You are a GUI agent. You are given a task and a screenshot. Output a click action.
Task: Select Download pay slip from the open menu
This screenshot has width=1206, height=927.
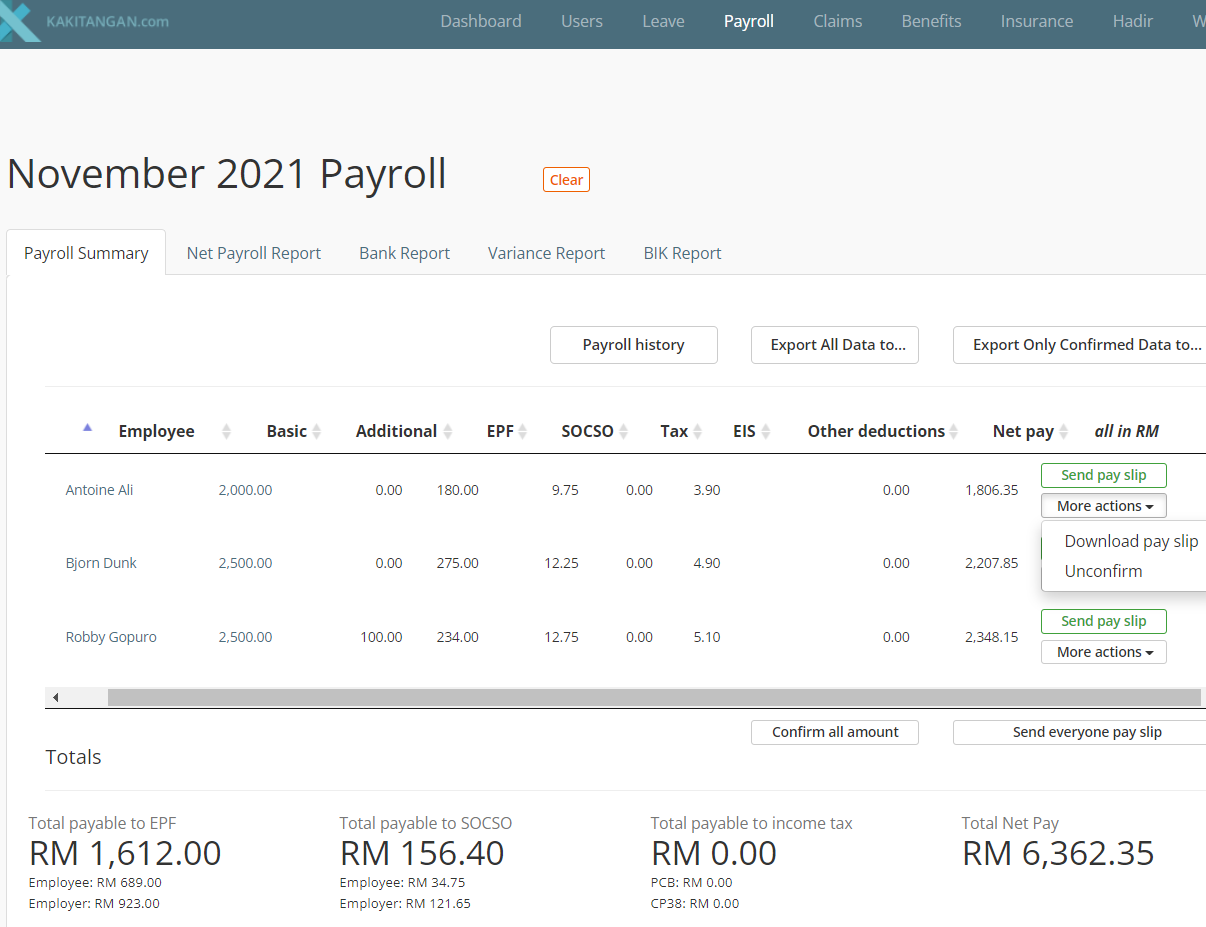tap(1131, 540)
